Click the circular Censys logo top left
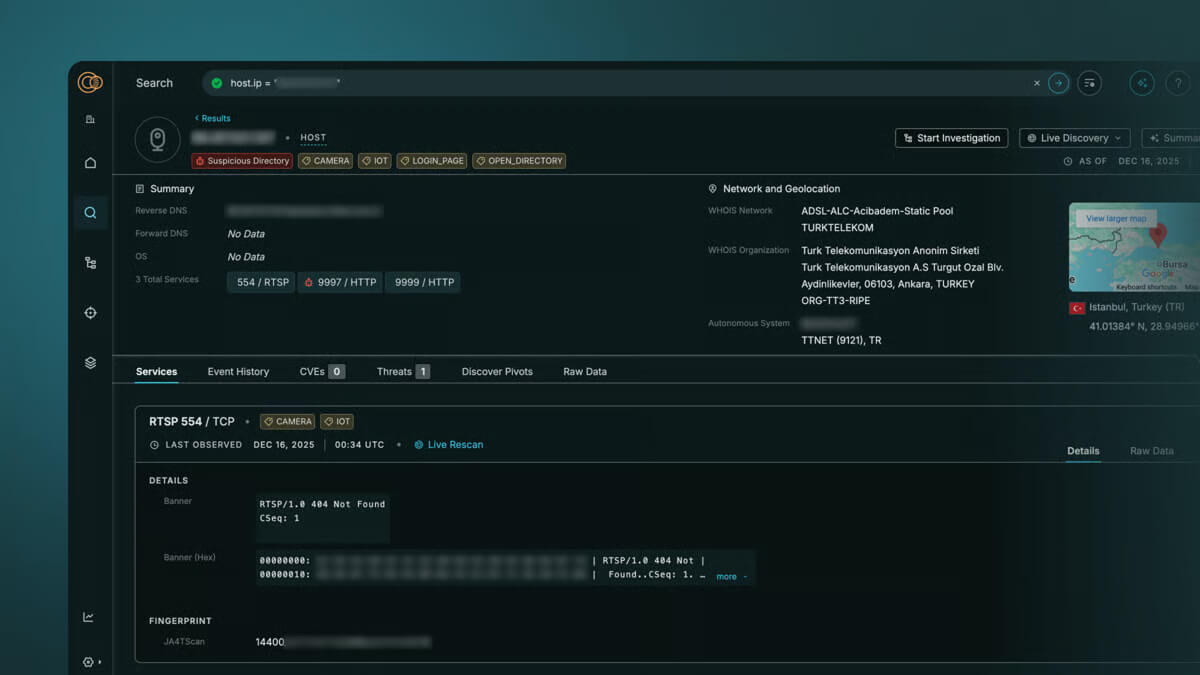 [89, 83]
